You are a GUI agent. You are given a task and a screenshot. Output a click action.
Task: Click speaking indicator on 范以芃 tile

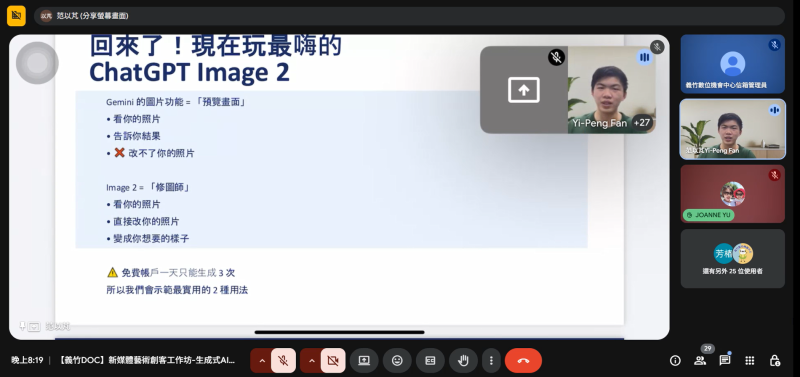(x=774, y=110)
